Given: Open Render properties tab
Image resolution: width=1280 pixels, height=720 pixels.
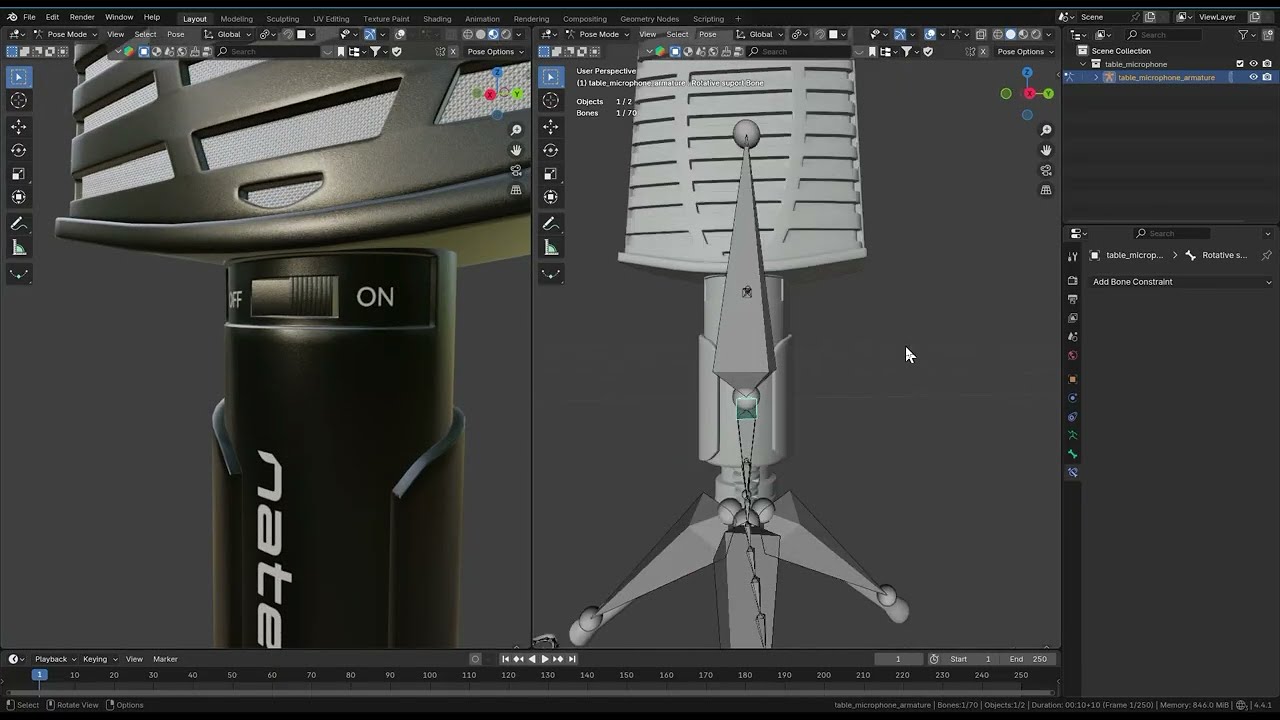Looking at the screenshot, I should coord(1072,281).
